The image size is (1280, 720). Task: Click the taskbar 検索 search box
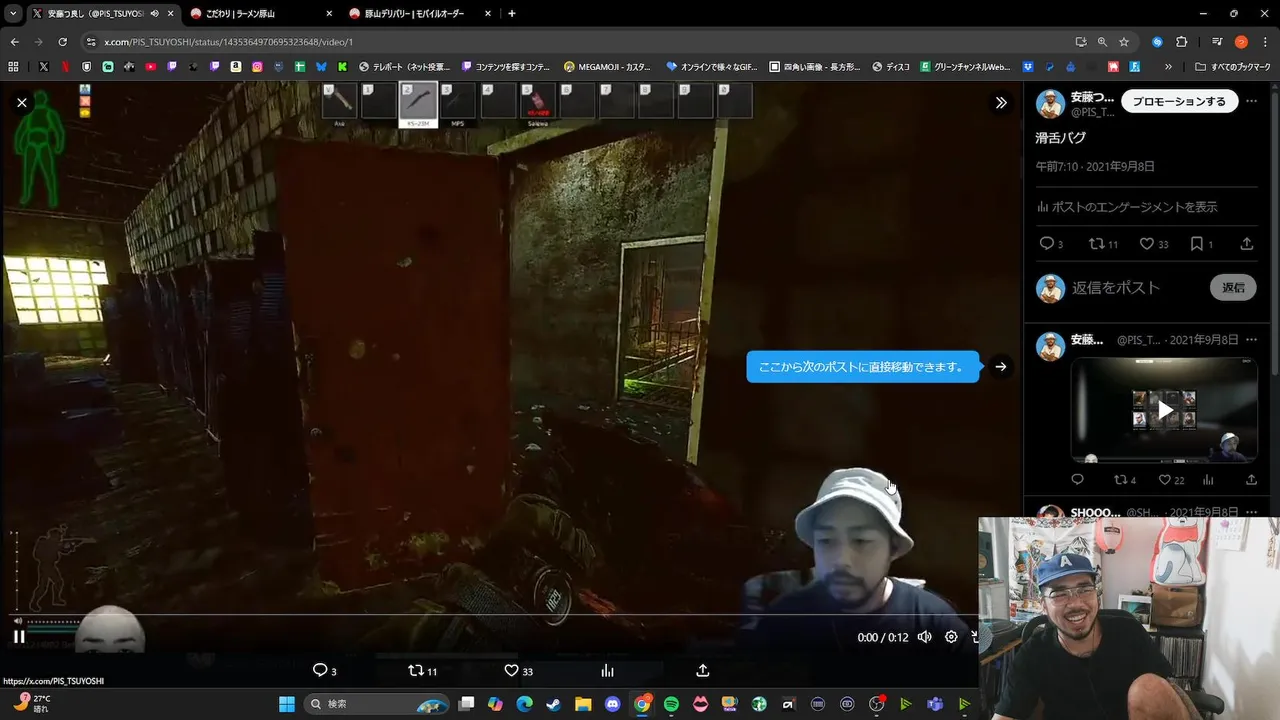376,704
